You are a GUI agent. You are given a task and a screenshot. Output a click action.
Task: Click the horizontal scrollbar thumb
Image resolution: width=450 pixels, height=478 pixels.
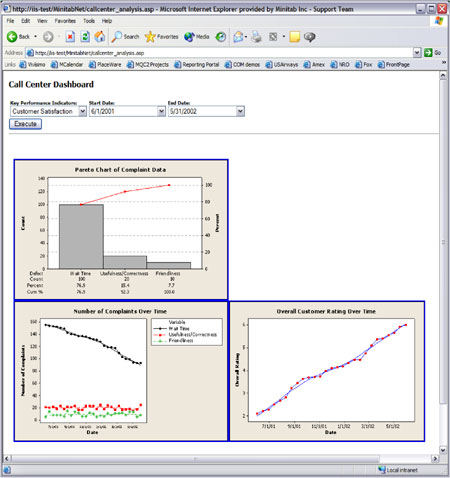coord(195,459)
